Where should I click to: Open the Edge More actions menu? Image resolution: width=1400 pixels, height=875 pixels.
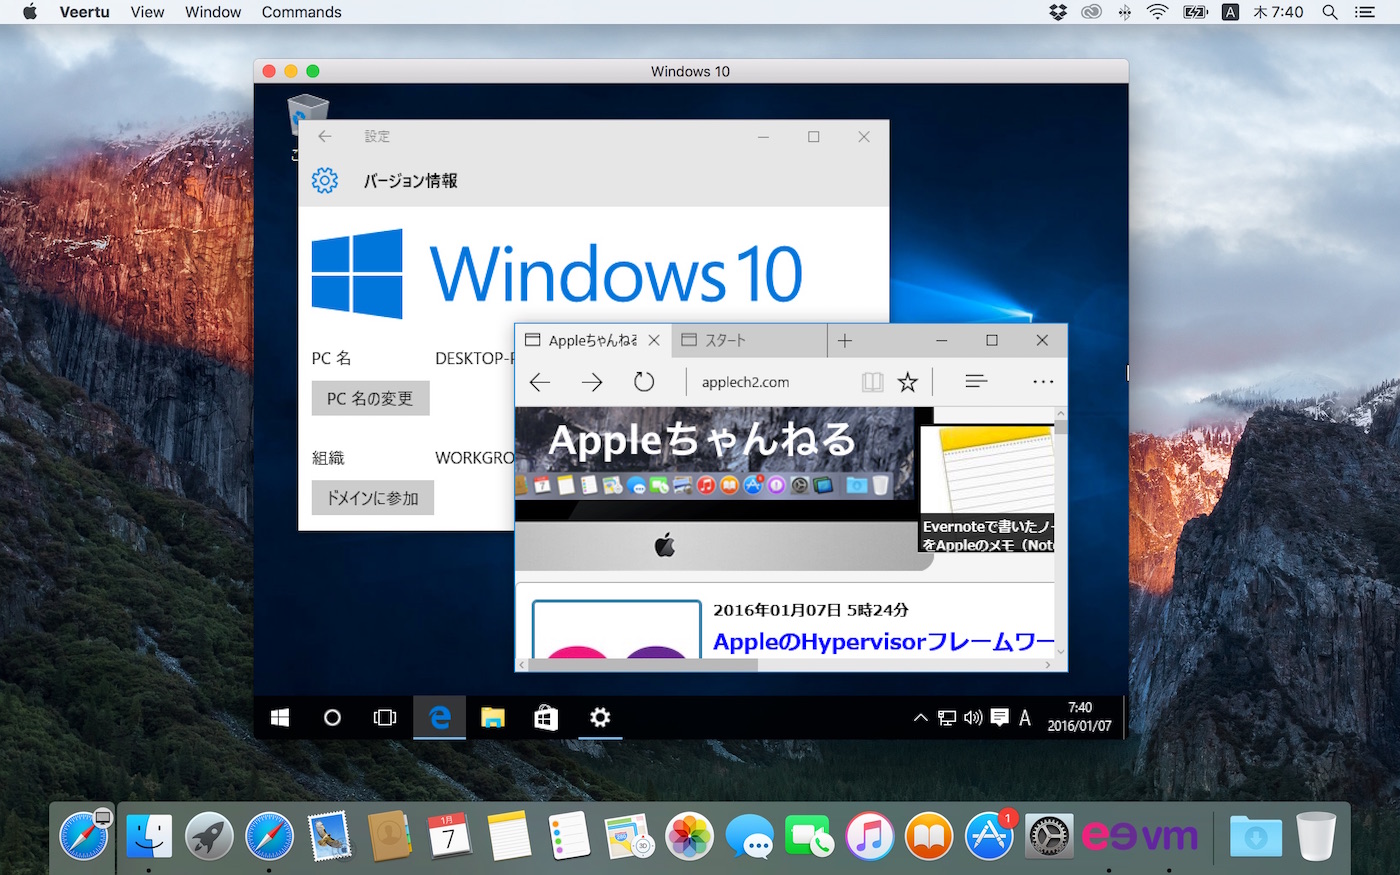coord(1043,382)
